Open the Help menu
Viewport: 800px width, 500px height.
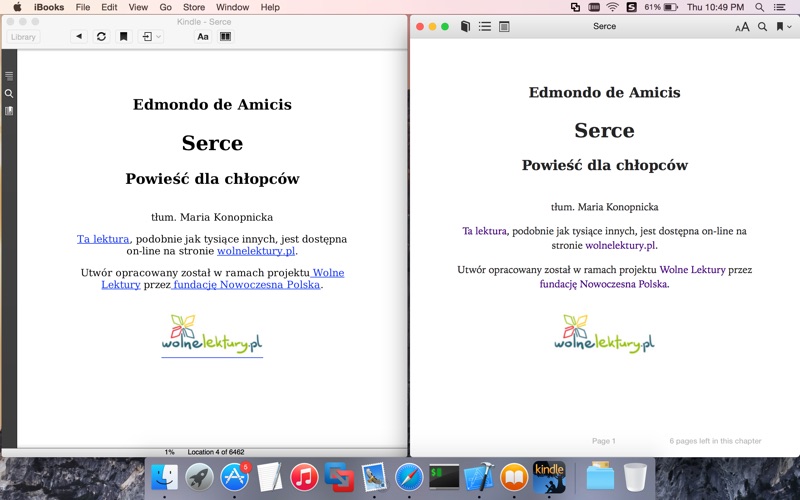(270, 7)
